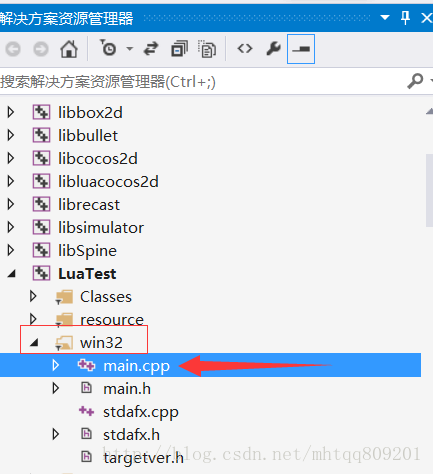Expand the libcocos2d project
Viewport: 433px width, 474px height.
click(x=11, y=158)
